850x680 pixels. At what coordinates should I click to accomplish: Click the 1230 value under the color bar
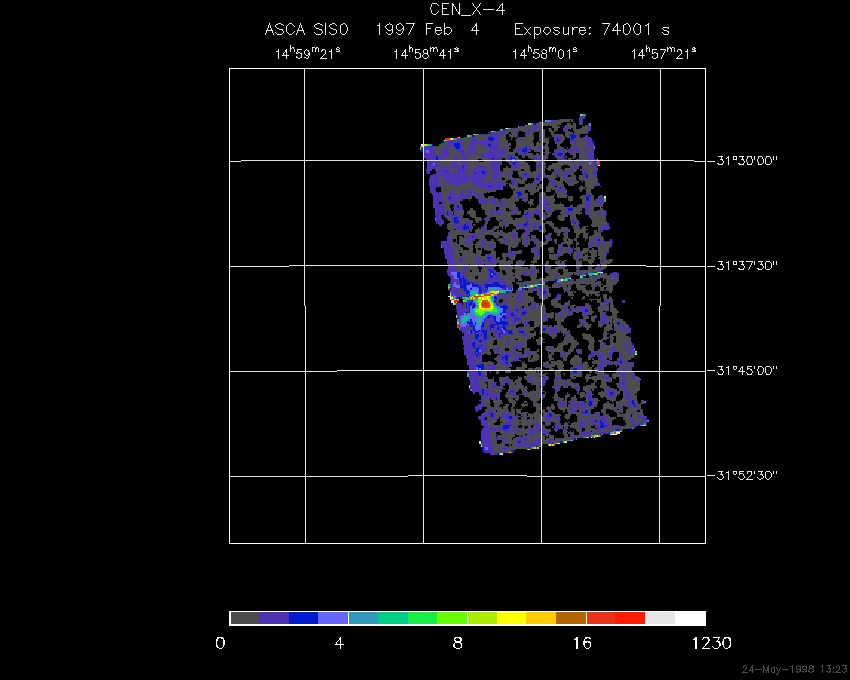click(x=712, y=644)
